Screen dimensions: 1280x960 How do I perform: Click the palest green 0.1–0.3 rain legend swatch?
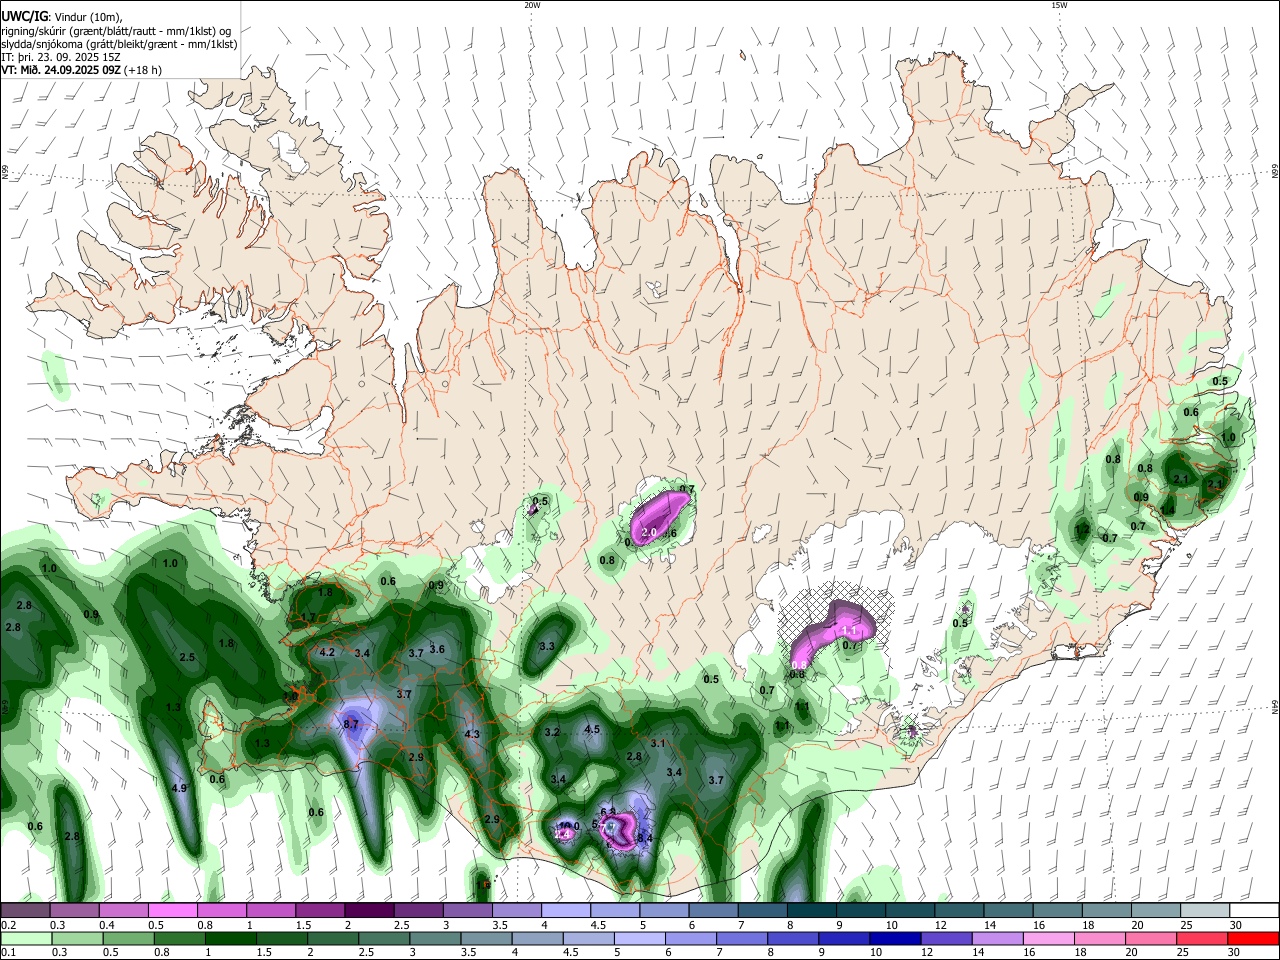[x=26, y=938]
